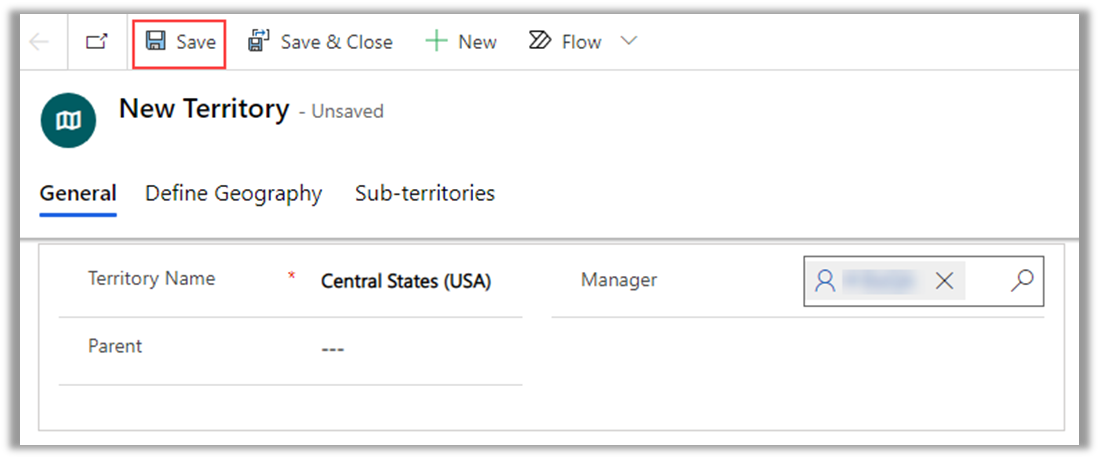Click the Save & Close icon
1100x459 pixels.
[259, 41]
